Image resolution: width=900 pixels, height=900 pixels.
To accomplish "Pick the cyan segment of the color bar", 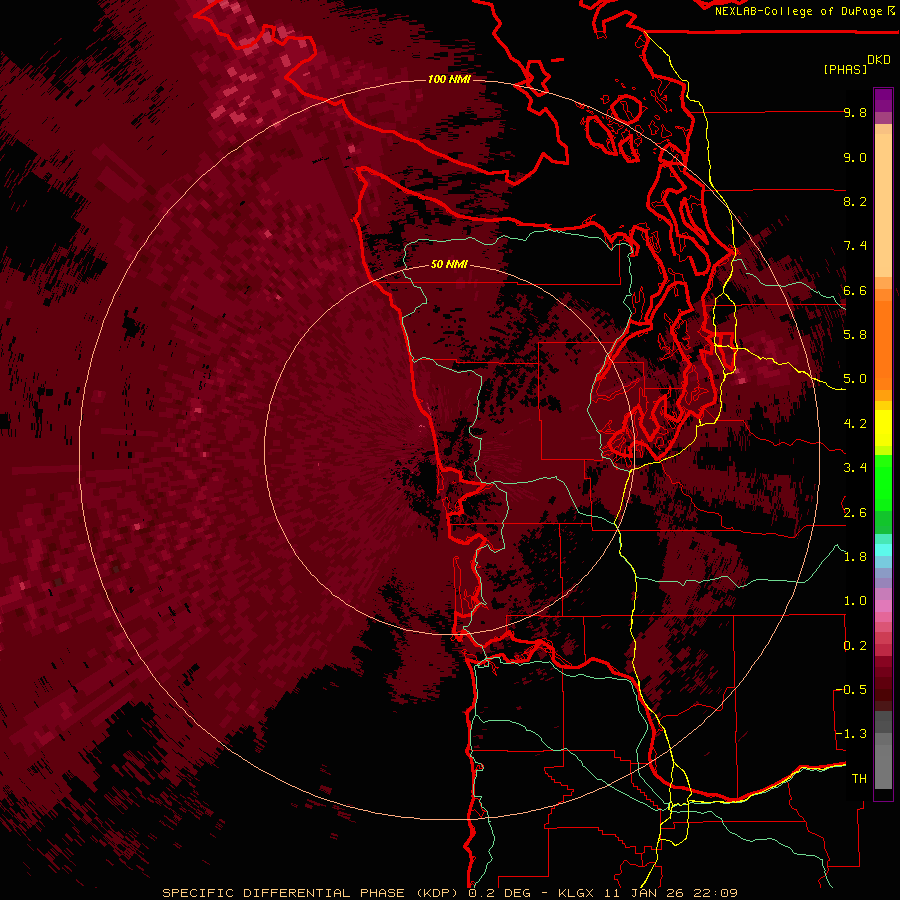I will coord(883,550).
